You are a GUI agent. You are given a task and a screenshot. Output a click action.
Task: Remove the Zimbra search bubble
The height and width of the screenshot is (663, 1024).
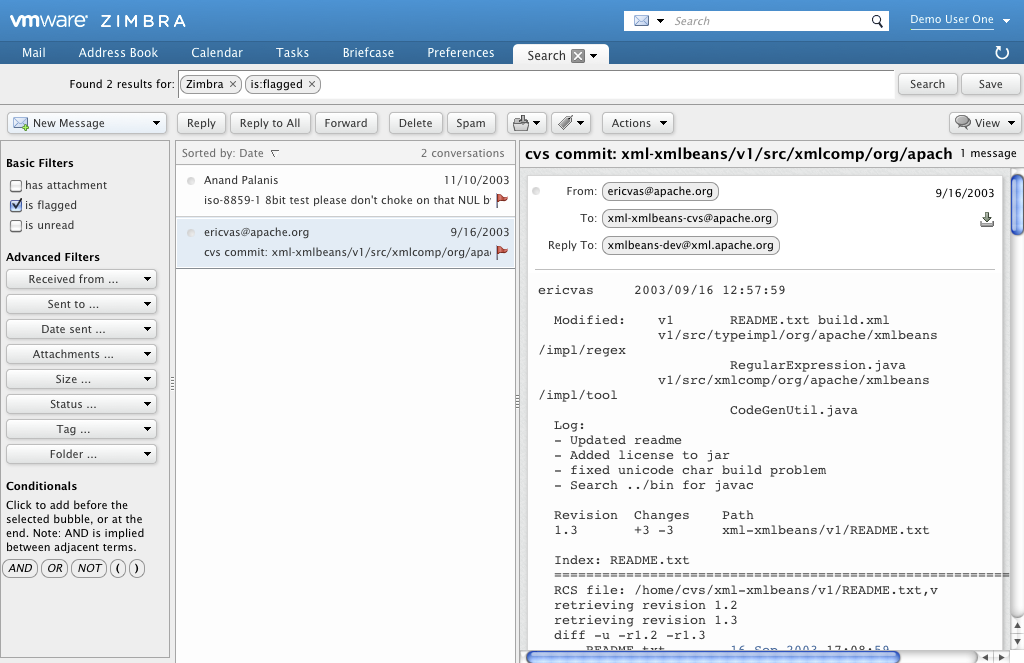pos(232,84)
